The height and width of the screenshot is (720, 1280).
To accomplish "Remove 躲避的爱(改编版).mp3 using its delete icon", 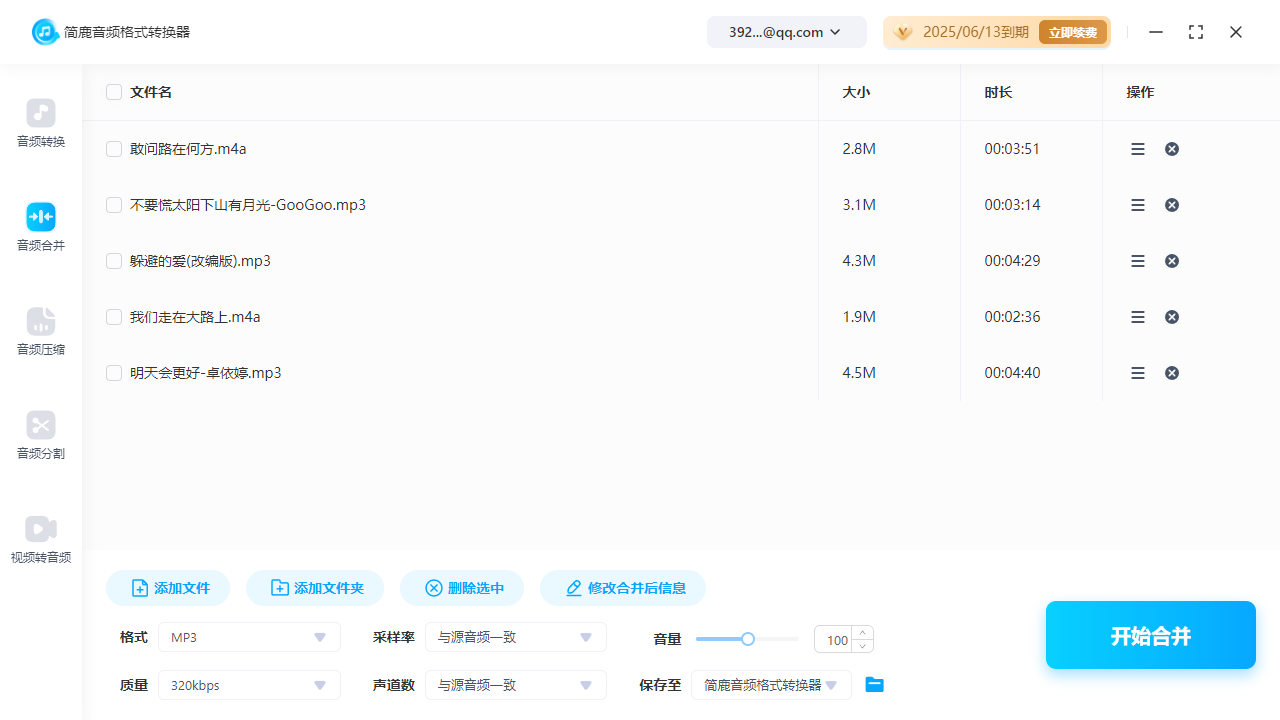I will pyautogui.click(x=1171, y=260).
